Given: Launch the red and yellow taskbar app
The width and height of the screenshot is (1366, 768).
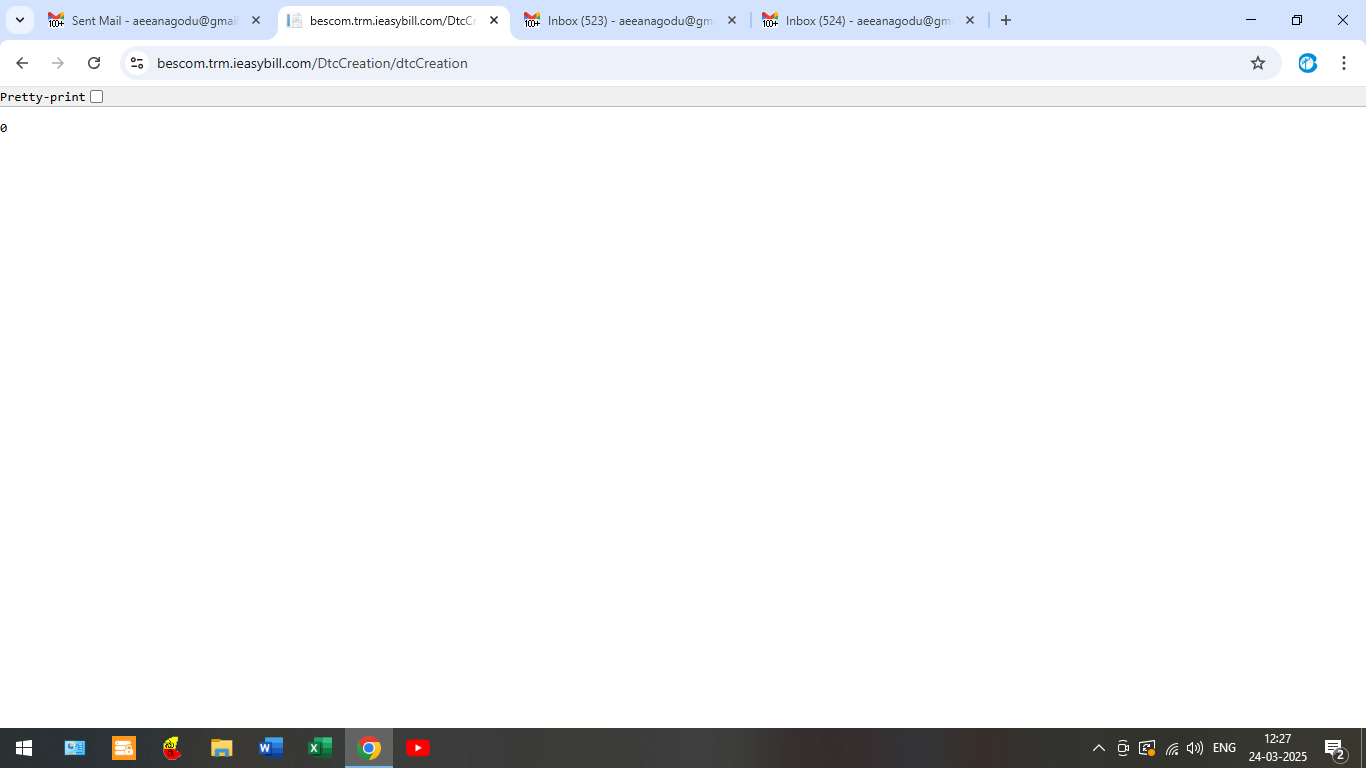Looking at the screenshot, I should (x=173, y=748).
